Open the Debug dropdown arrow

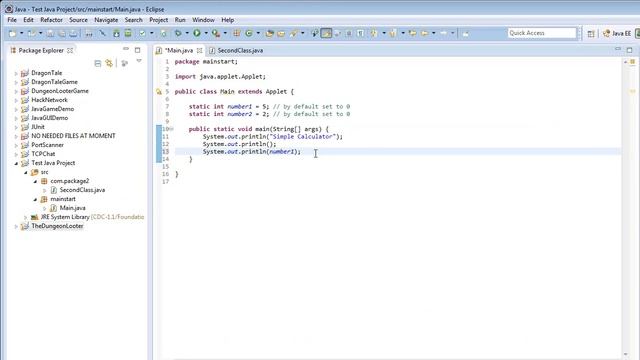[187, 33]
